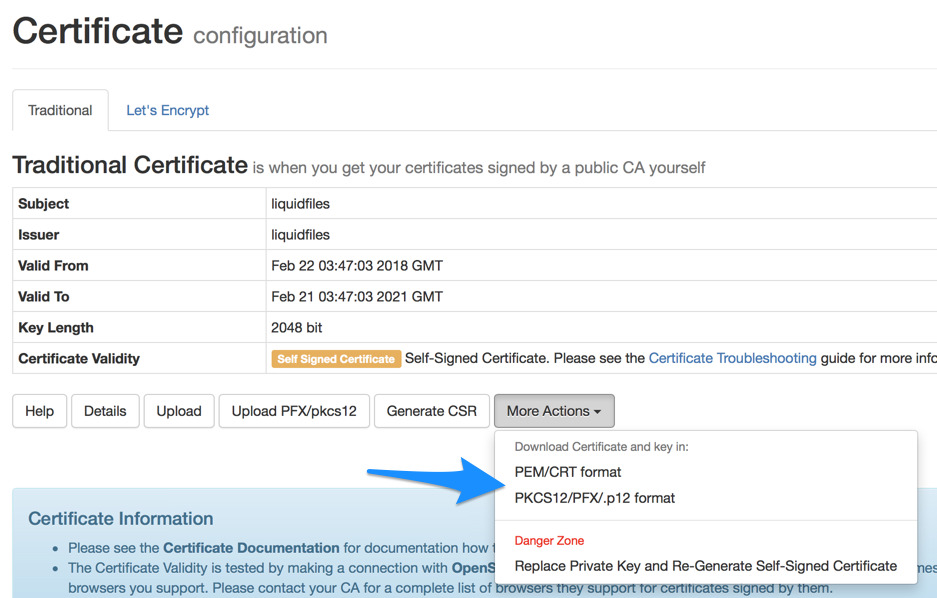Download certificate in PKCS12/PFX/.p12 format
Screen dimensions: 937x598
coord(594,497)
